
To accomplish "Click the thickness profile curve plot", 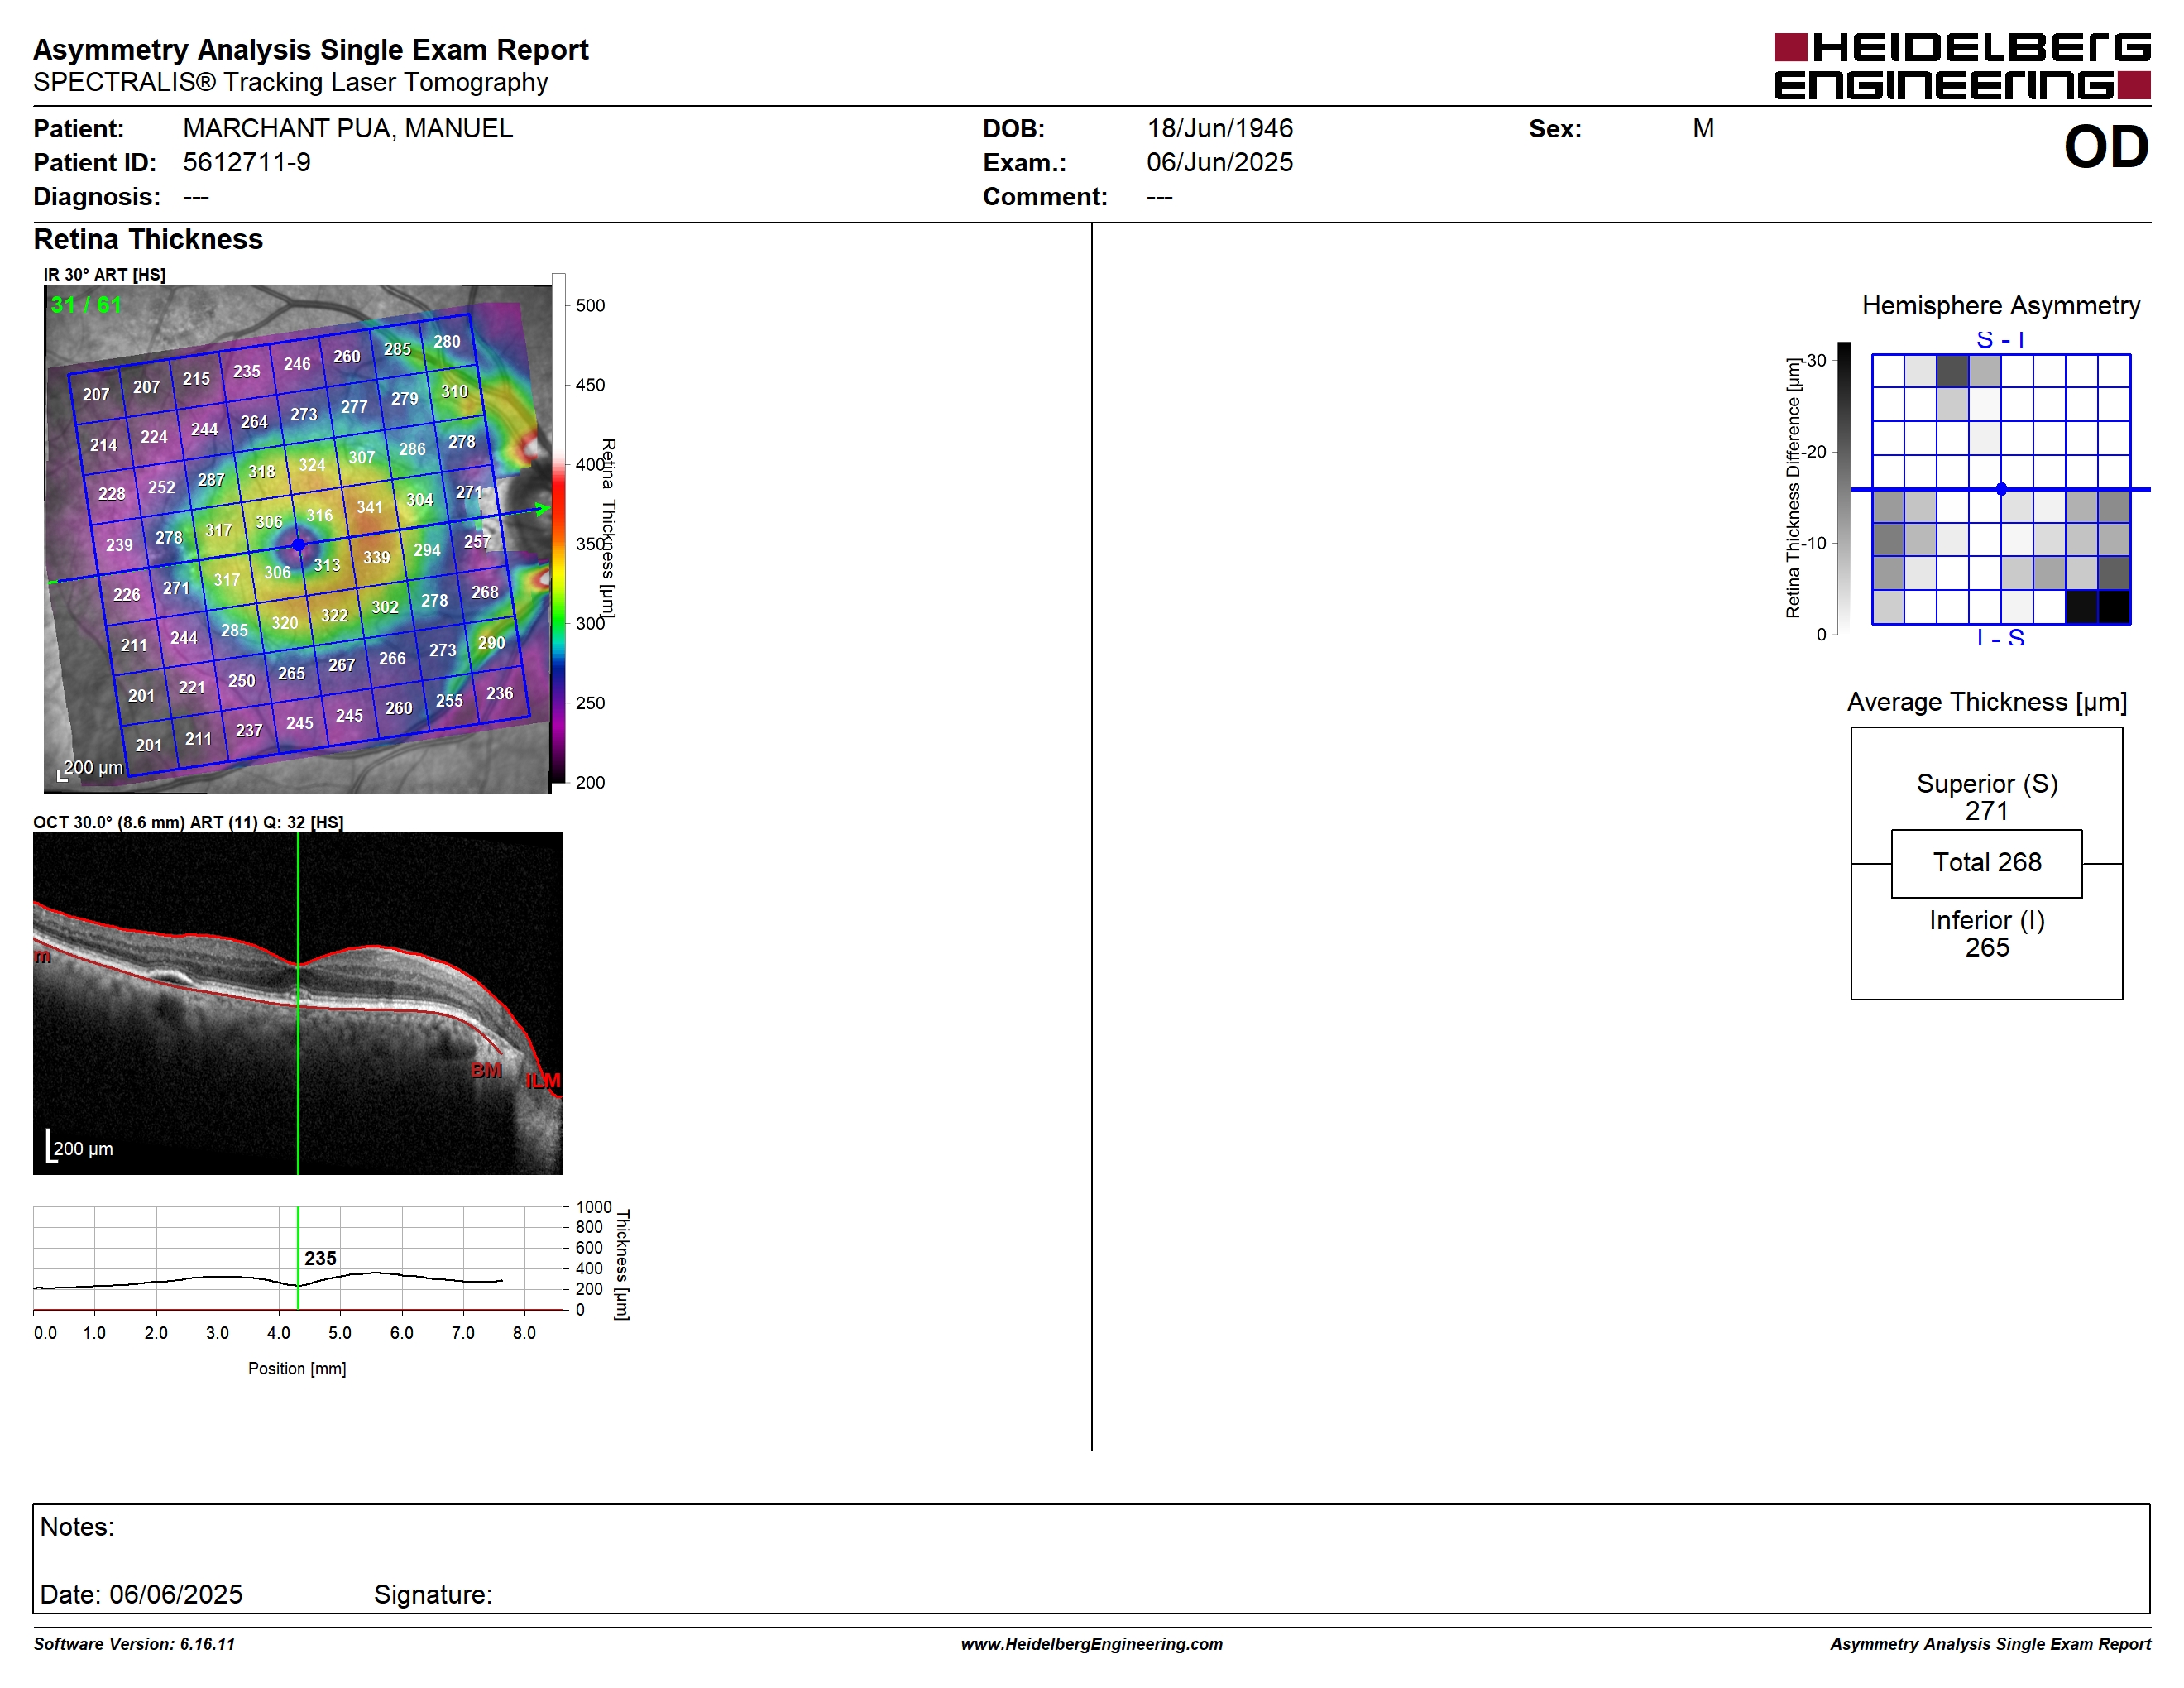I will click(x=298, y=1258).
